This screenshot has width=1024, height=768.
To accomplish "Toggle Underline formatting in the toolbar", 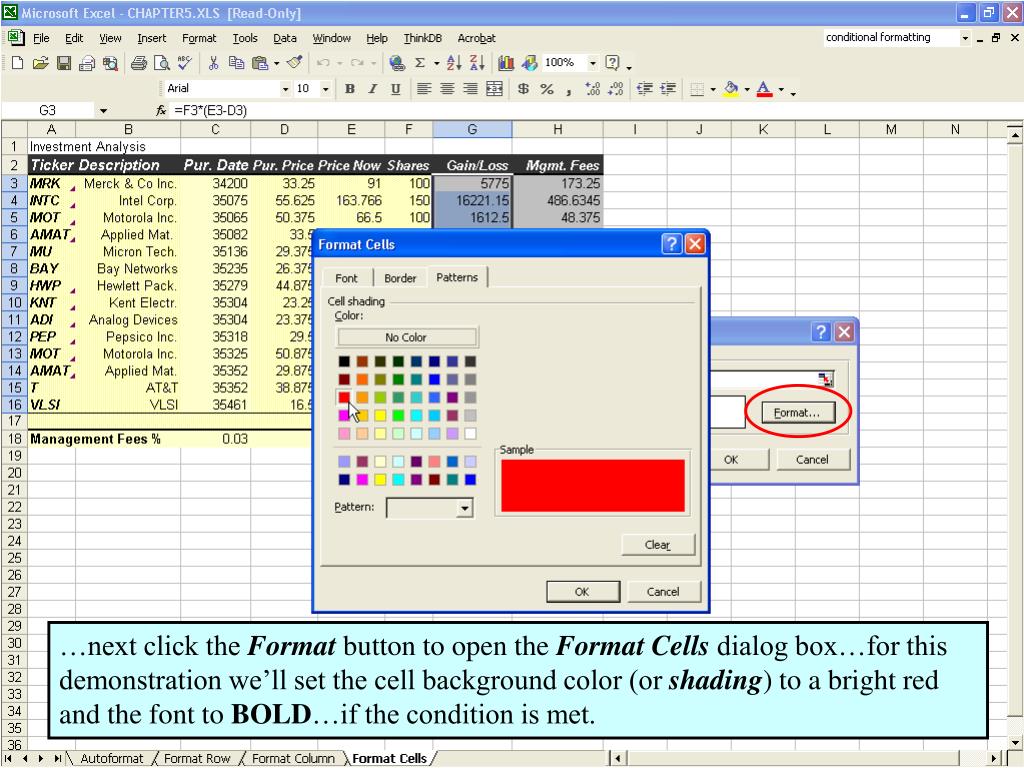I will [x=396, y=89].
